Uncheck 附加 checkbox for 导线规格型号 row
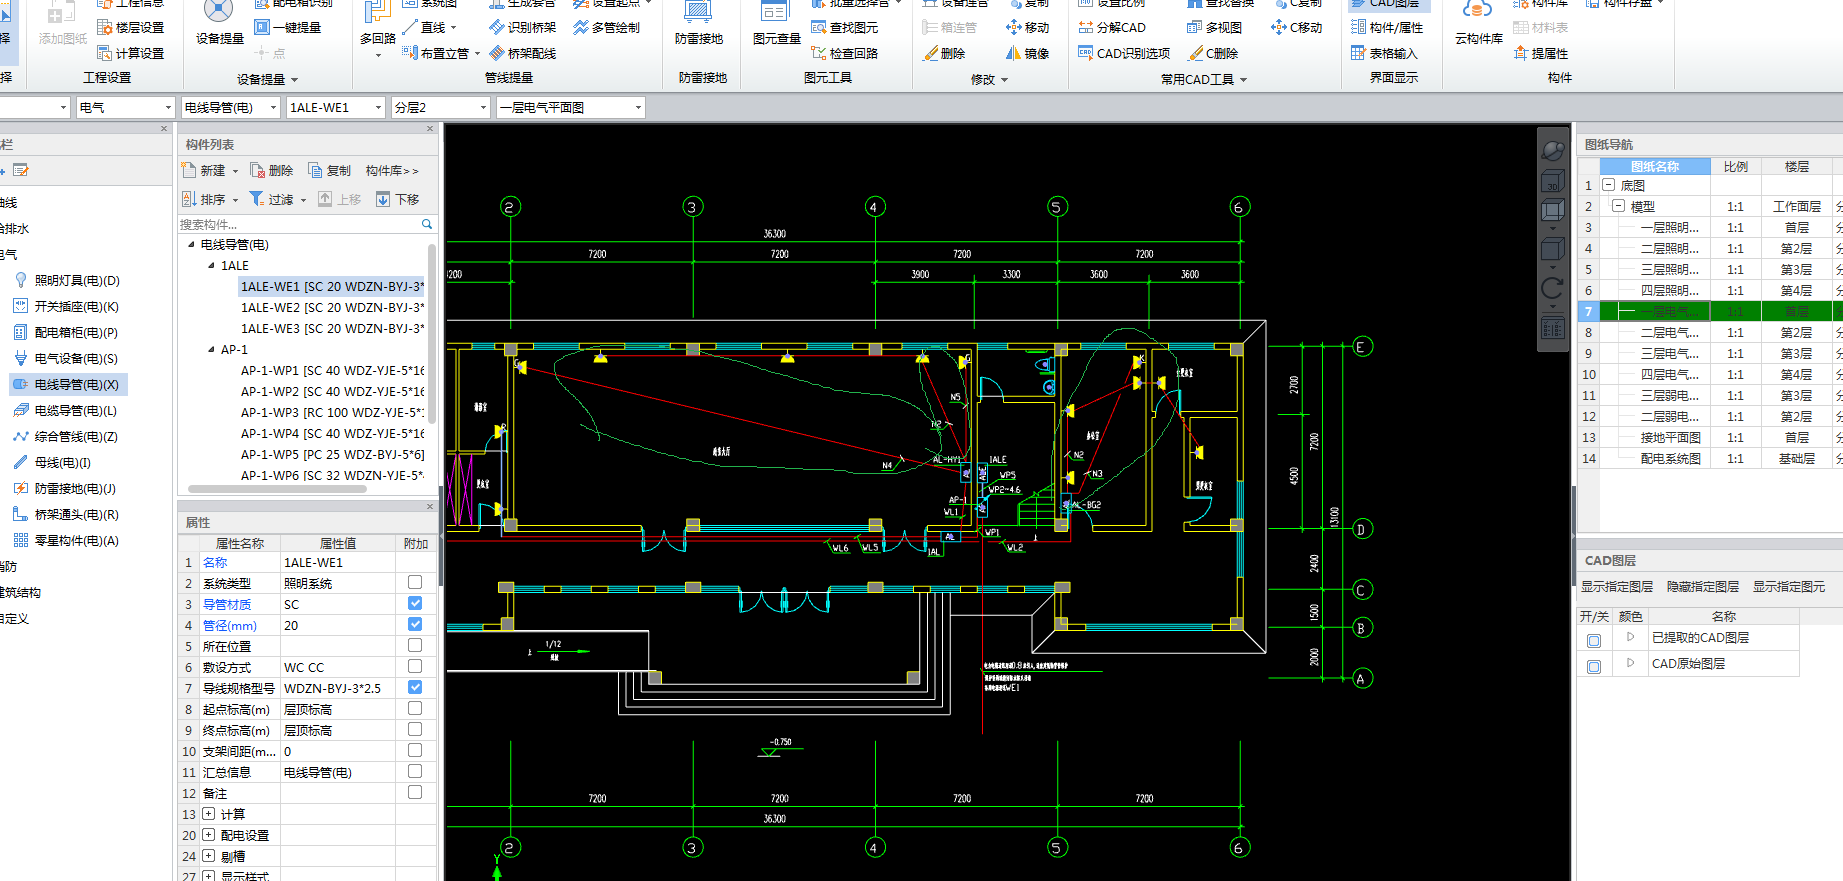The width and height of the screenshot is (1843, 881). click(415, 687)
